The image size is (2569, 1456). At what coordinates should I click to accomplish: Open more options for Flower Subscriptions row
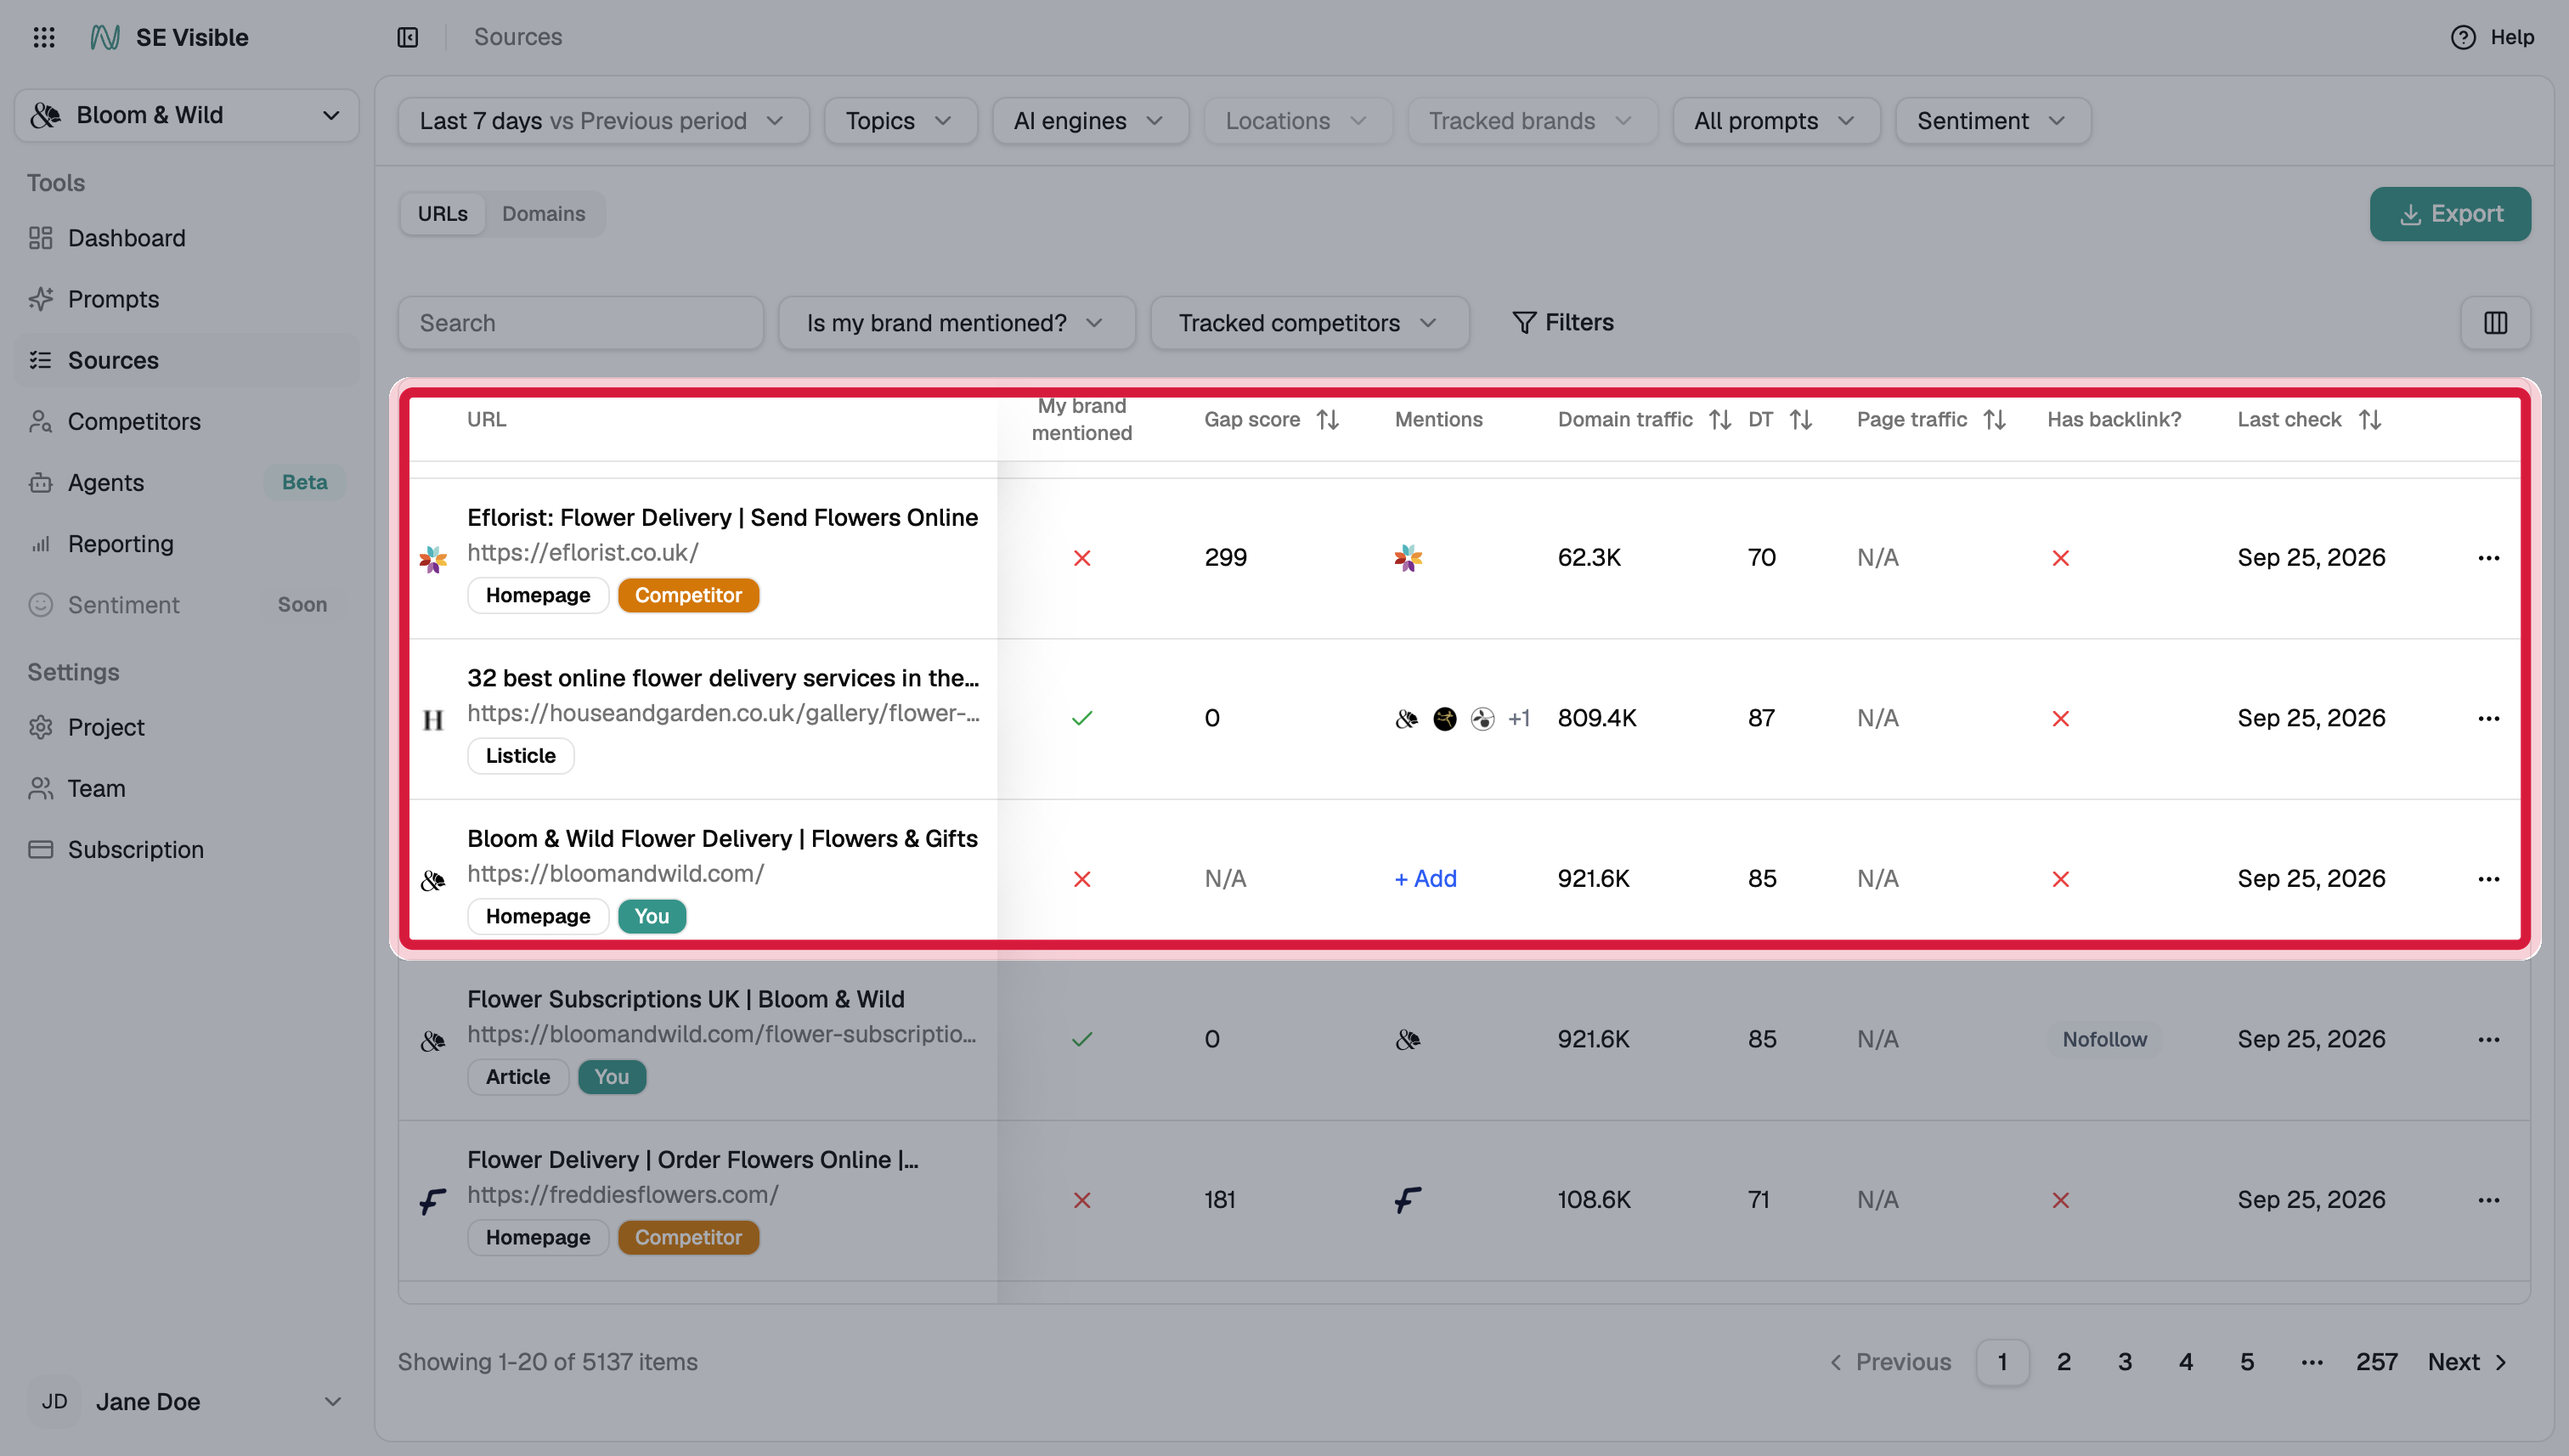coord(2488,1039)
